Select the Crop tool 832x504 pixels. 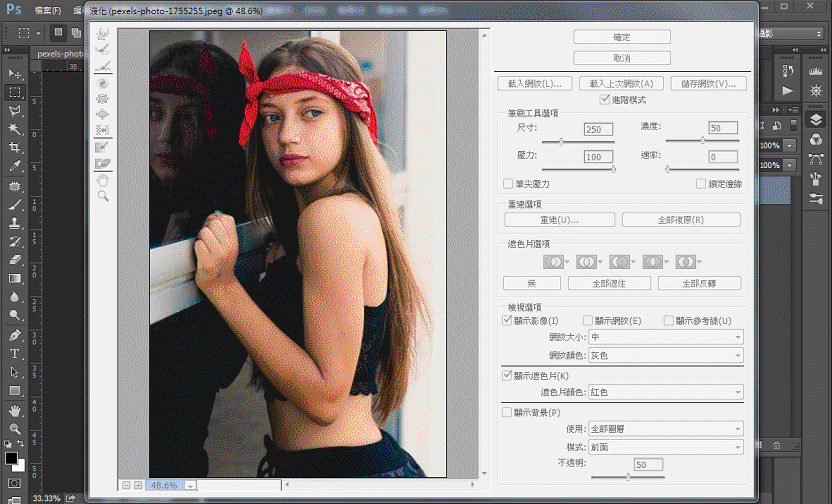coord(15,147)
